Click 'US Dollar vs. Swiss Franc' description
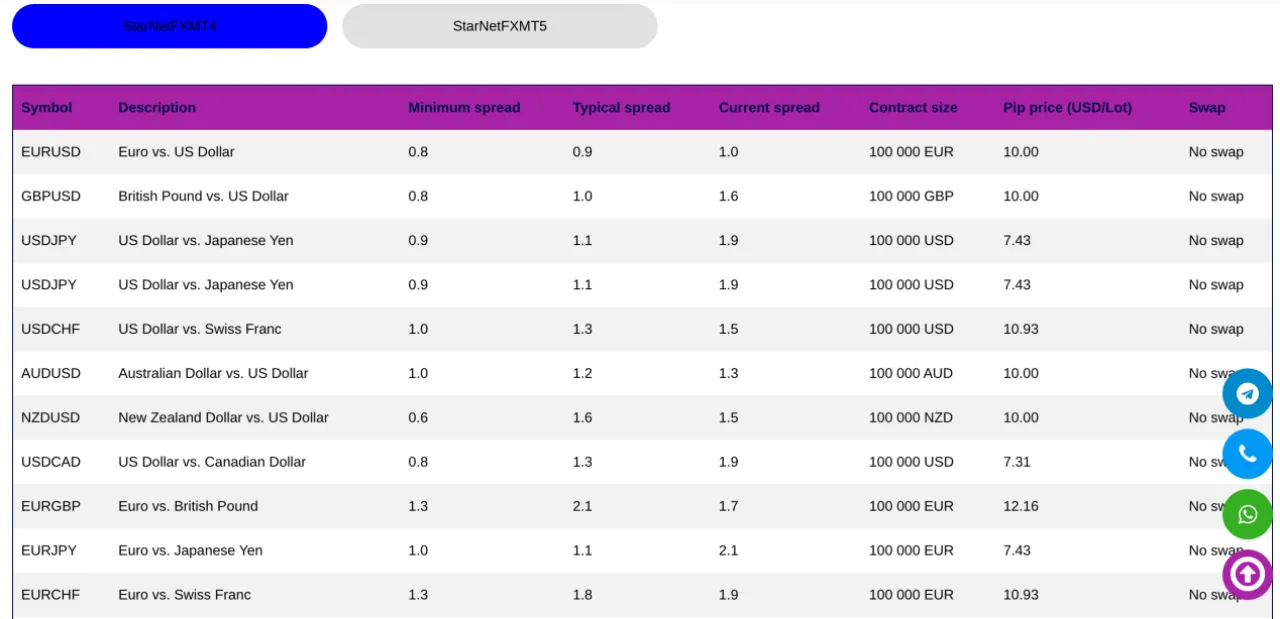 (200, 329)
